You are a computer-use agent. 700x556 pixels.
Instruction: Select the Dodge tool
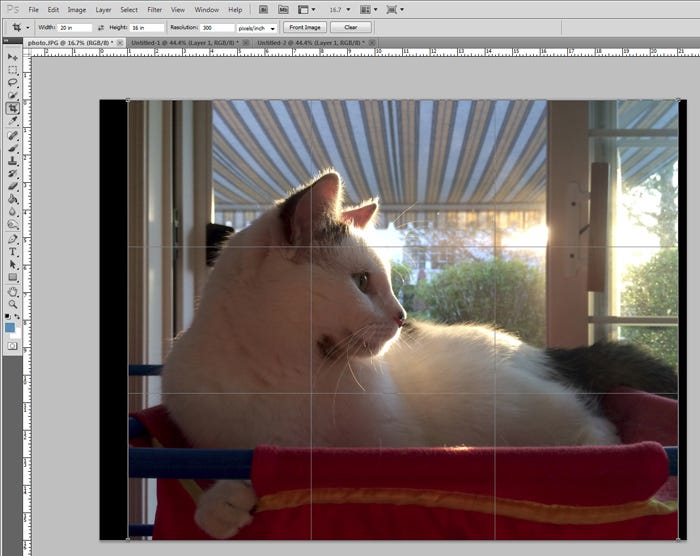tap(12, 225)
